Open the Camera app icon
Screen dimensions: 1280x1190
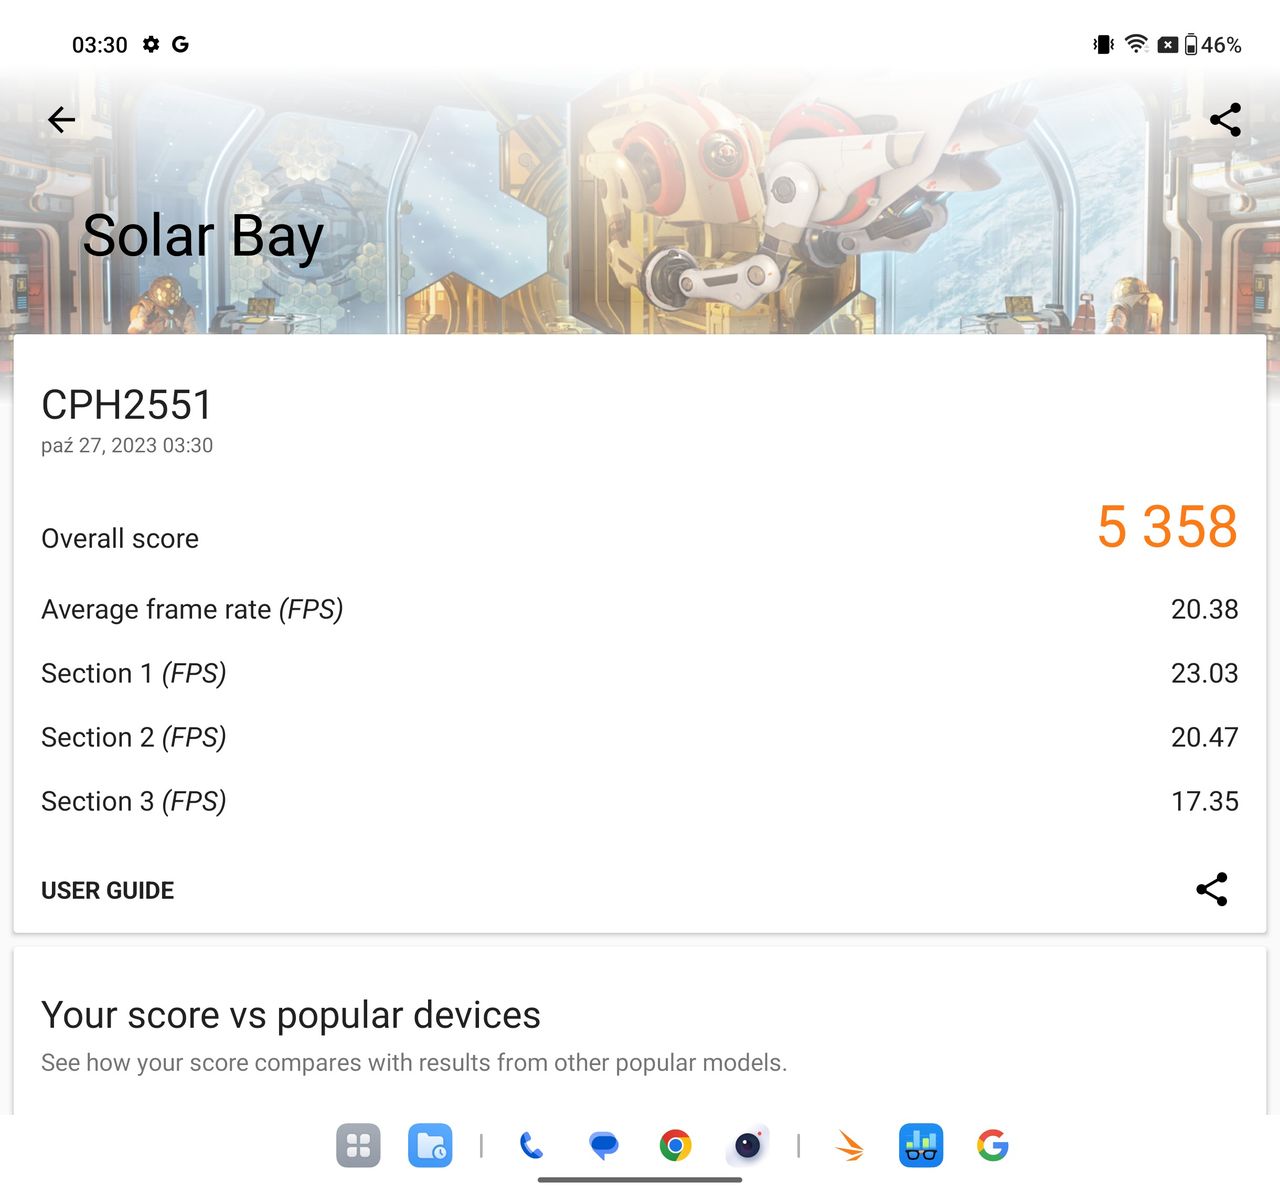(x=748, y=1145)
